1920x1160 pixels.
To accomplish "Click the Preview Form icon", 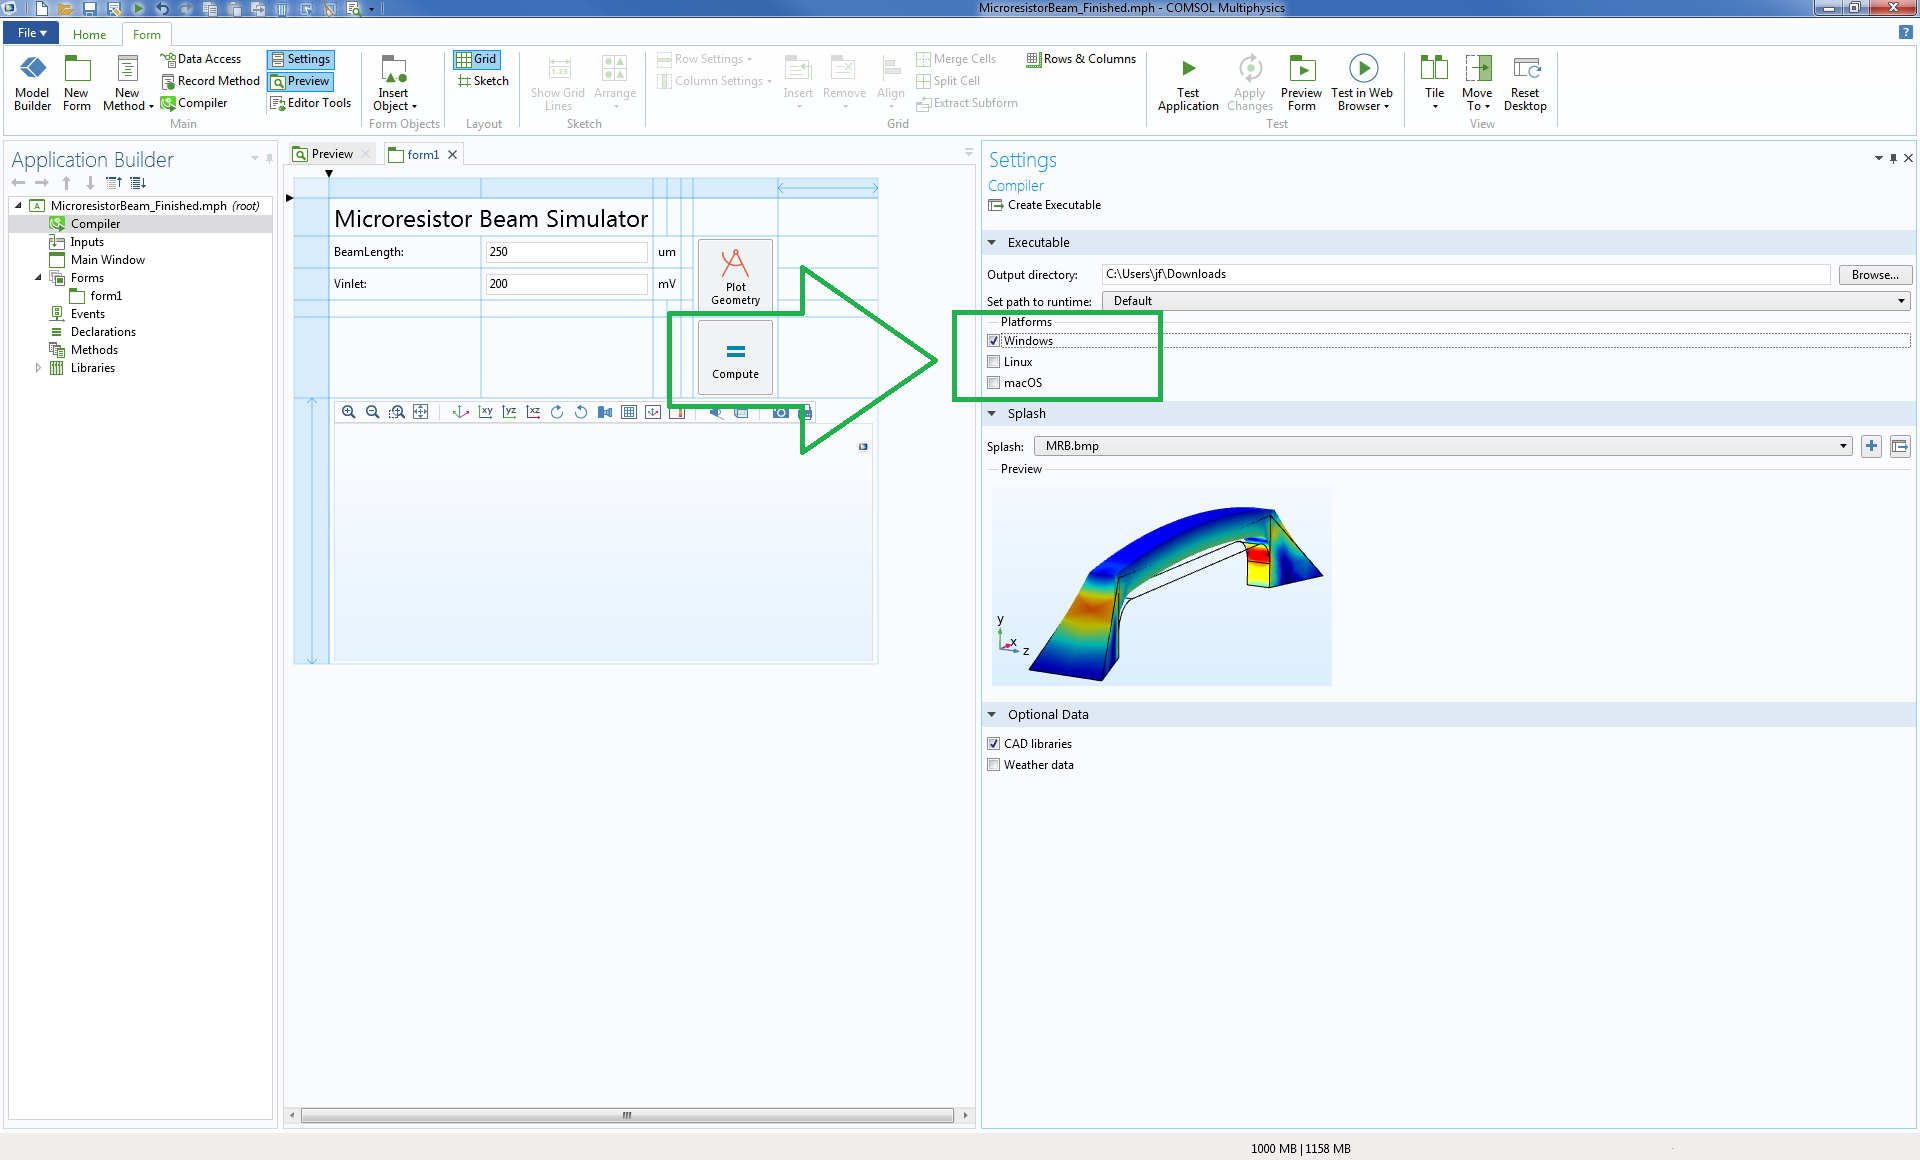I will click(x=1301, y=70).
